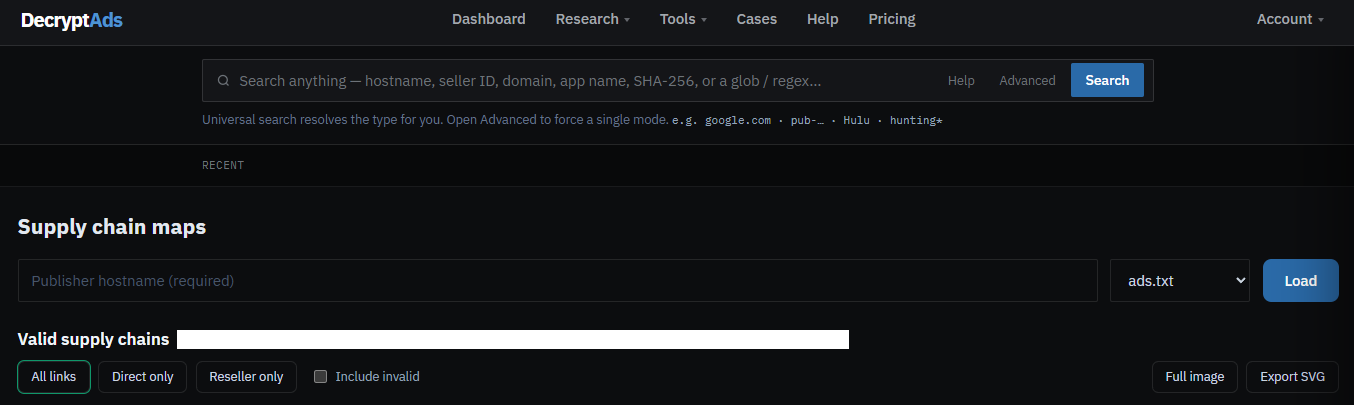Click the DecryptAds logo
Viewport: 1354px width, 405px height.
[72, 19]
